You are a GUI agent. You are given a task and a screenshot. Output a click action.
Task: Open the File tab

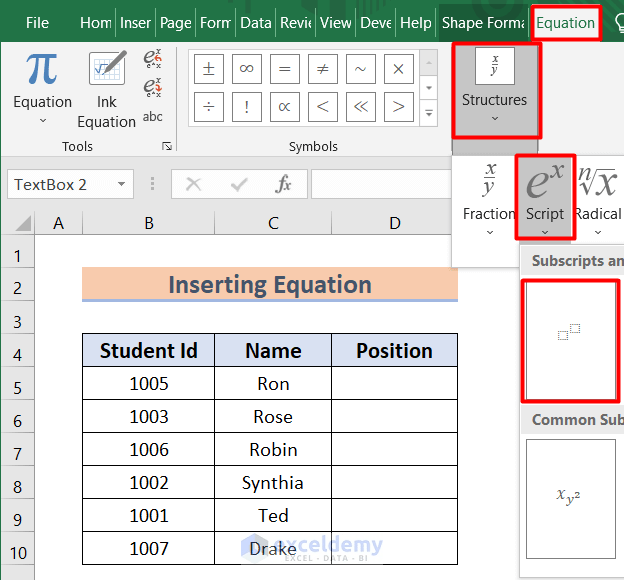[x=37, y=23]
